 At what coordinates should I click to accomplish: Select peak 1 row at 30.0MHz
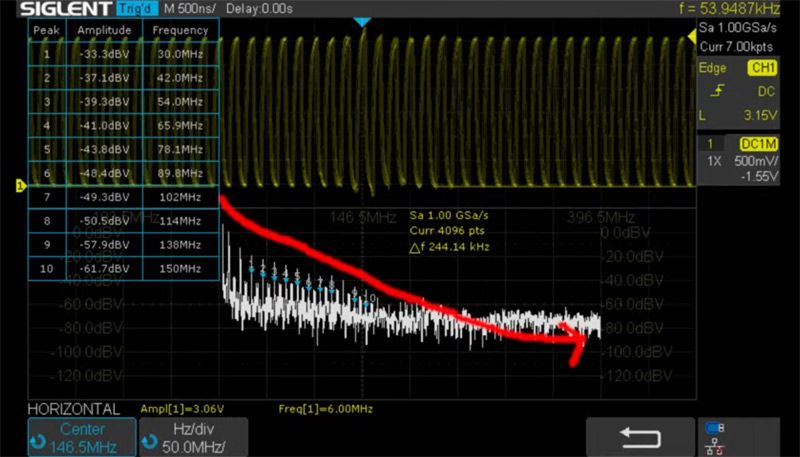click(x=122, y=55)
